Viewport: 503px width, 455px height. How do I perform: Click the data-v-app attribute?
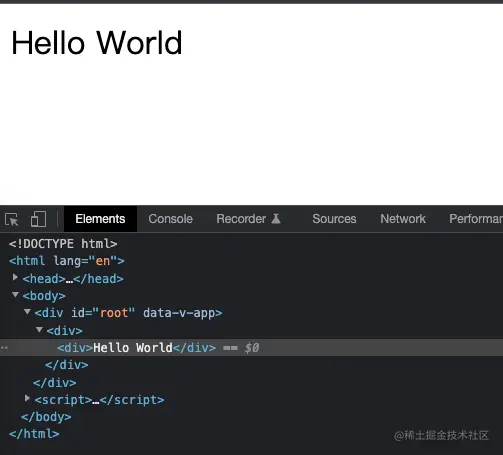tap(179, 313)
